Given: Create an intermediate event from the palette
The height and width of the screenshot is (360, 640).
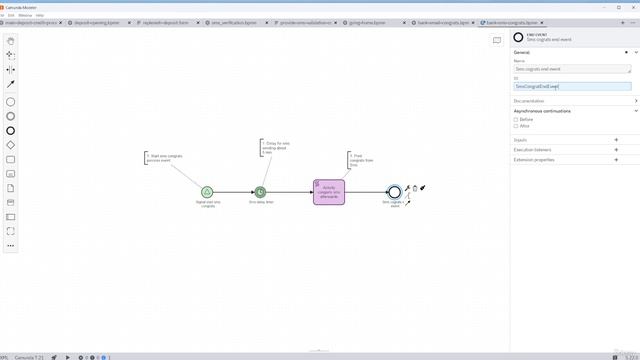Looking at the screenshot, I should point(11,116).
